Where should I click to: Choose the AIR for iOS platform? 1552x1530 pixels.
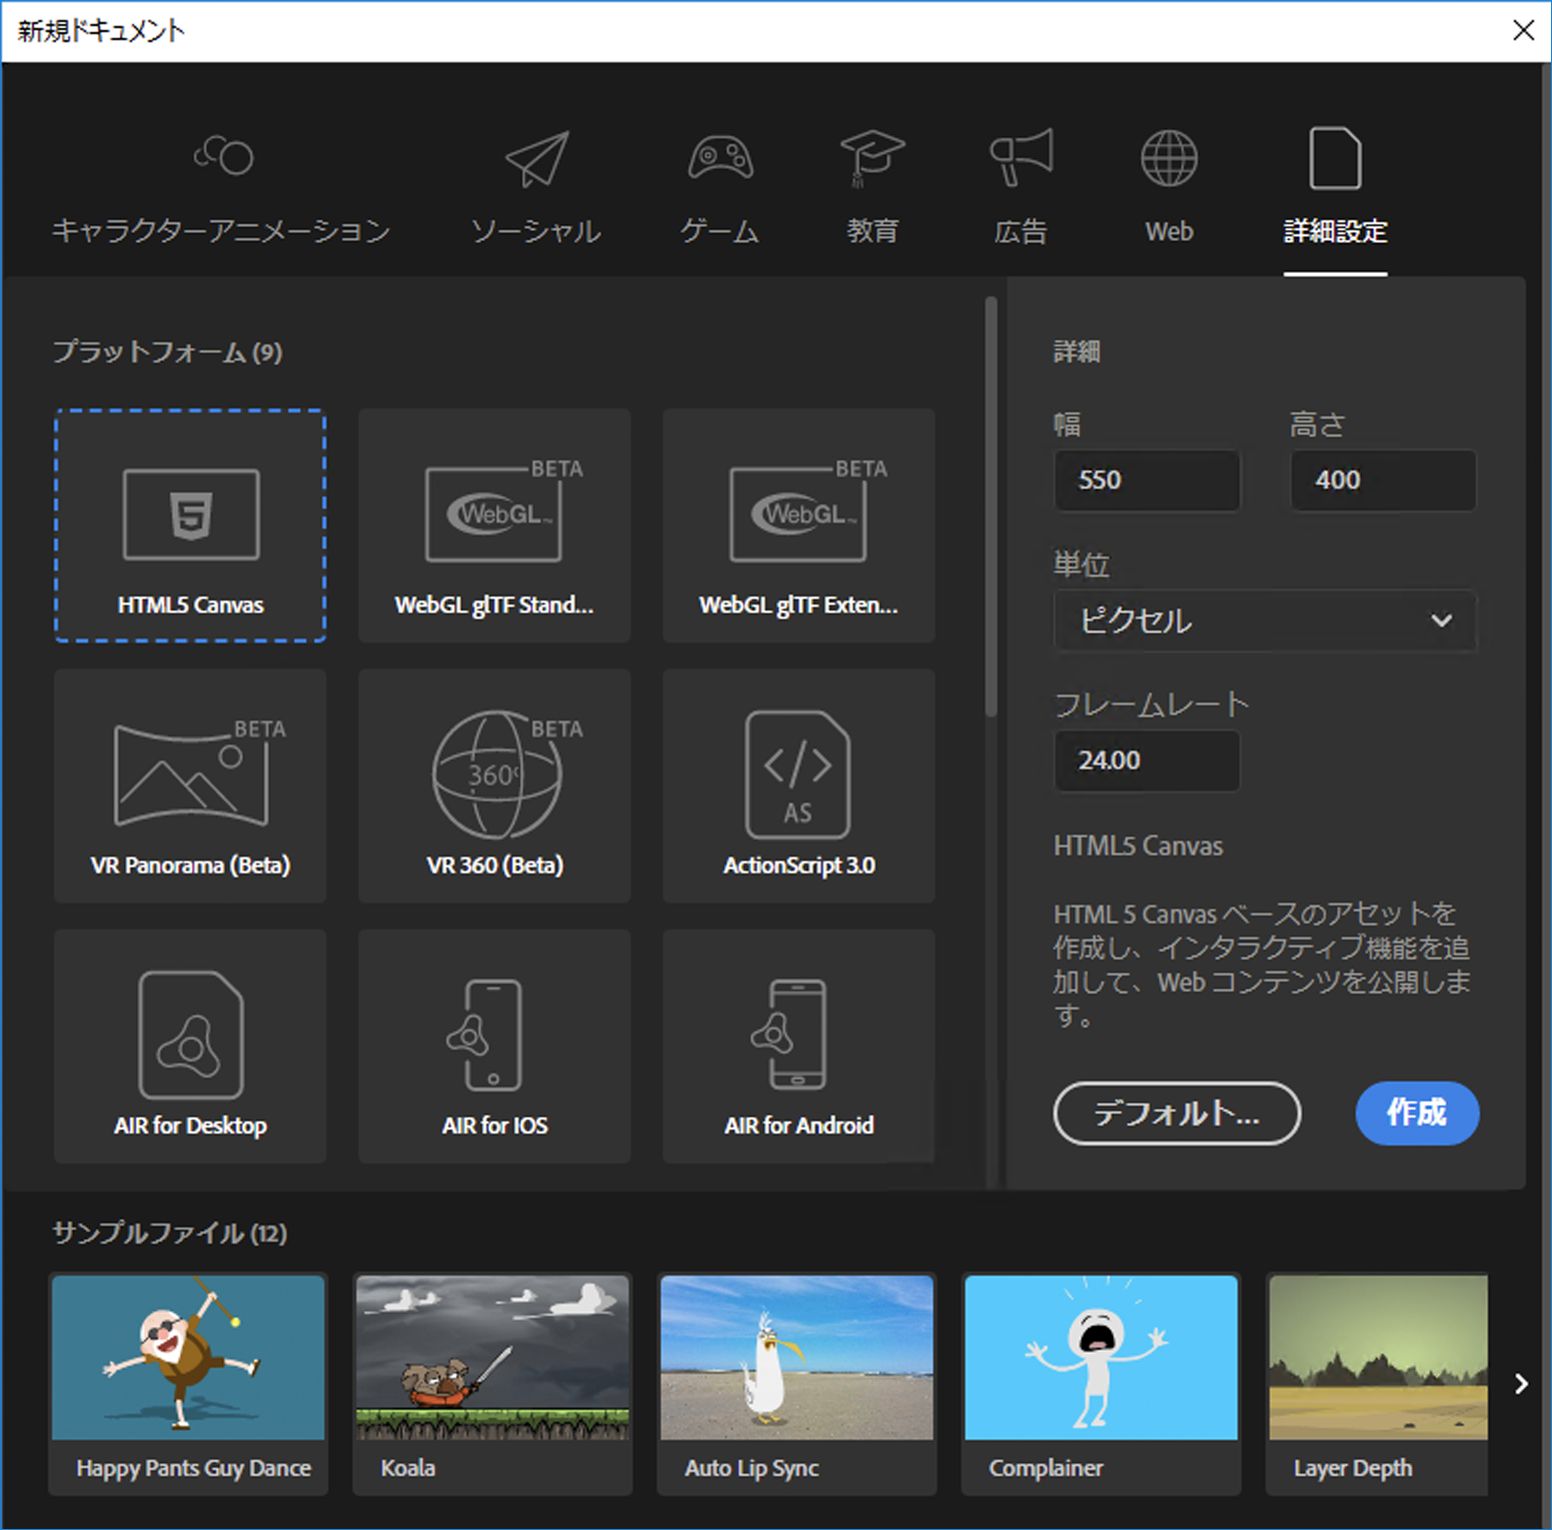(x=494, y=1046)
